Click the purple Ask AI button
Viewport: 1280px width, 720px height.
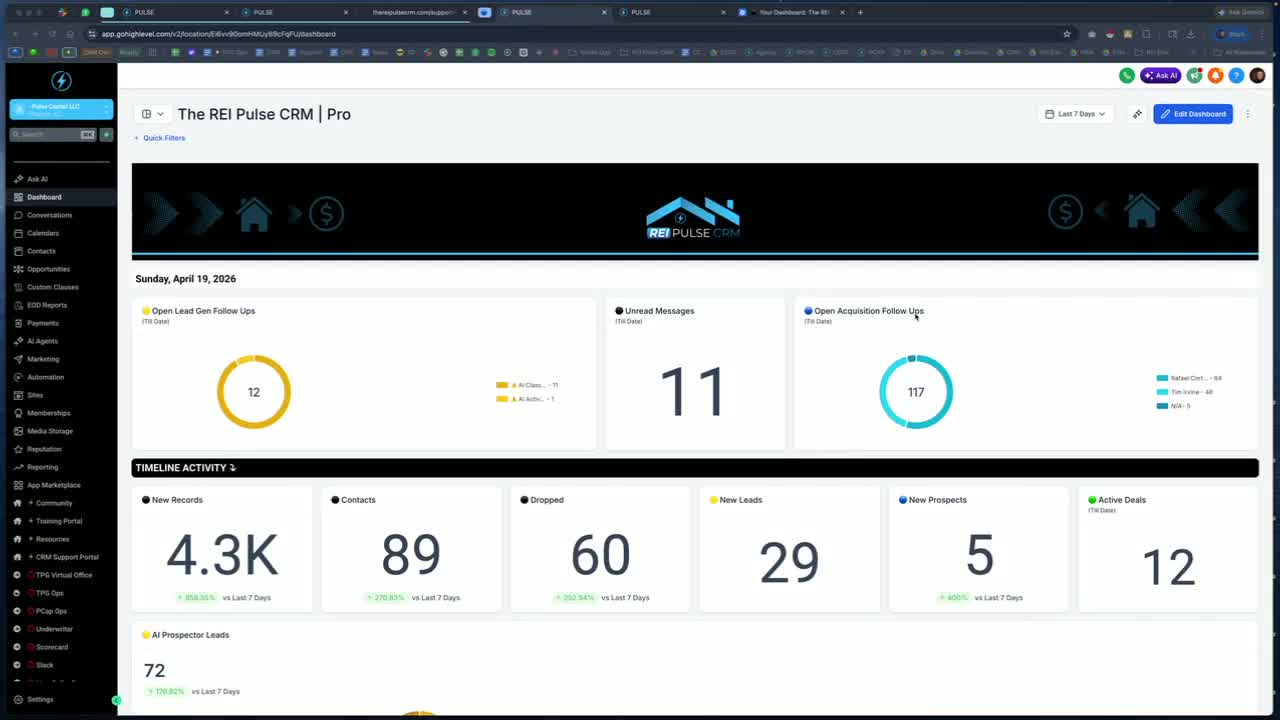[1161, 75]
